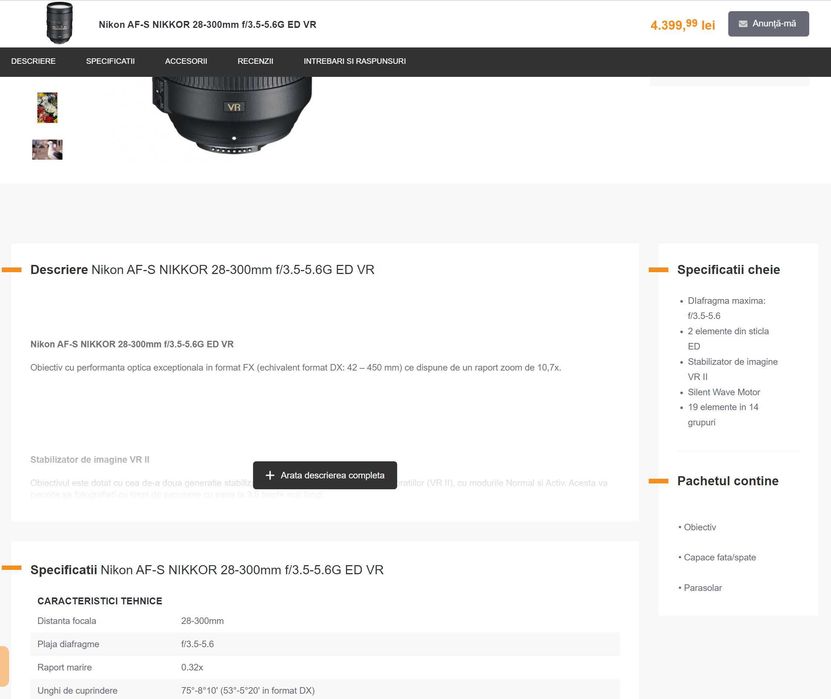Switch to the SPECIFICATII tab
Viewport: 831px width, 699px height.
[x=110, y=61]
